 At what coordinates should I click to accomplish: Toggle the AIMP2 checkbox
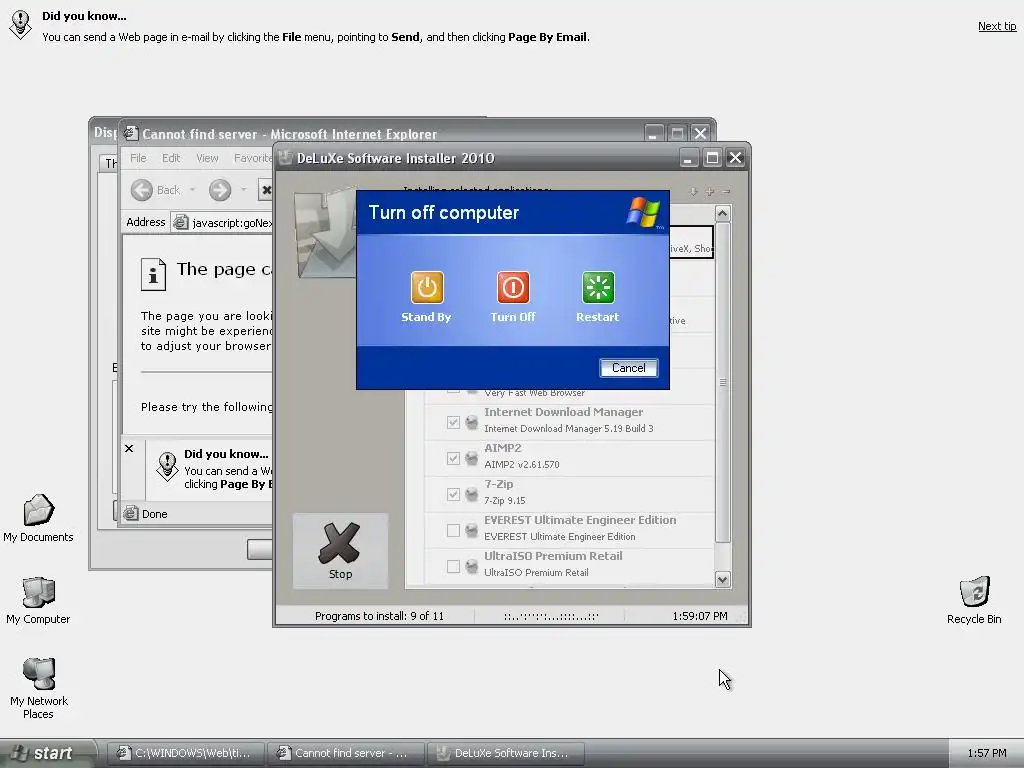[x=453, y=458]
